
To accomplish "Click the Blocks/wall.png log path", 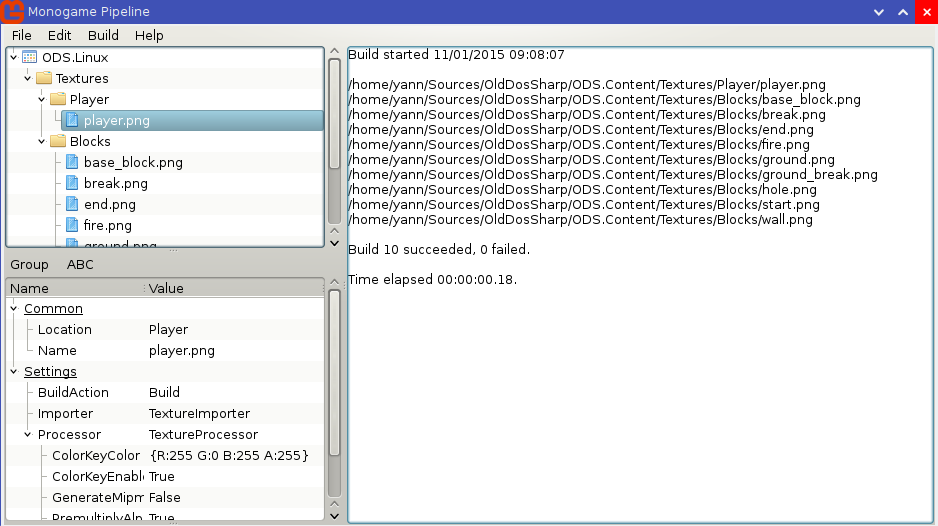I will (x=580, y=220).
